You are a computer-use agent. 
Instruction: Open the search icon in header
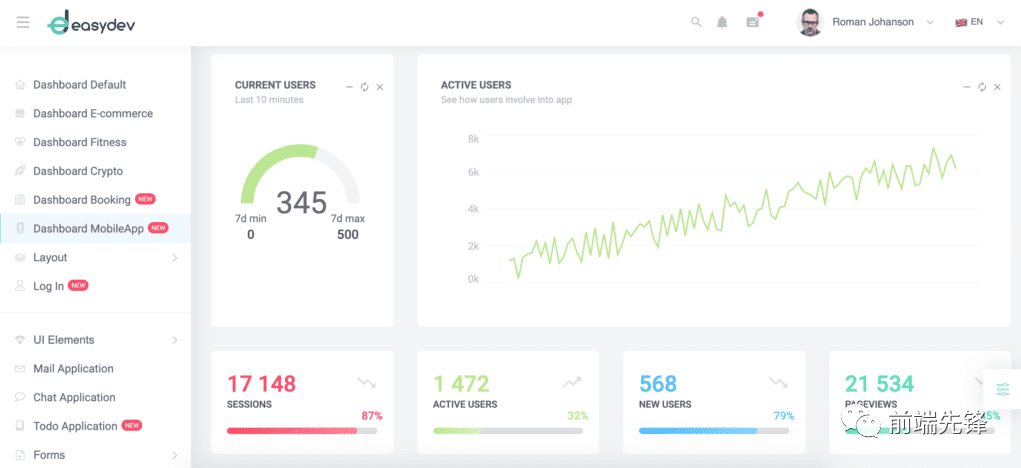[696, 22]
